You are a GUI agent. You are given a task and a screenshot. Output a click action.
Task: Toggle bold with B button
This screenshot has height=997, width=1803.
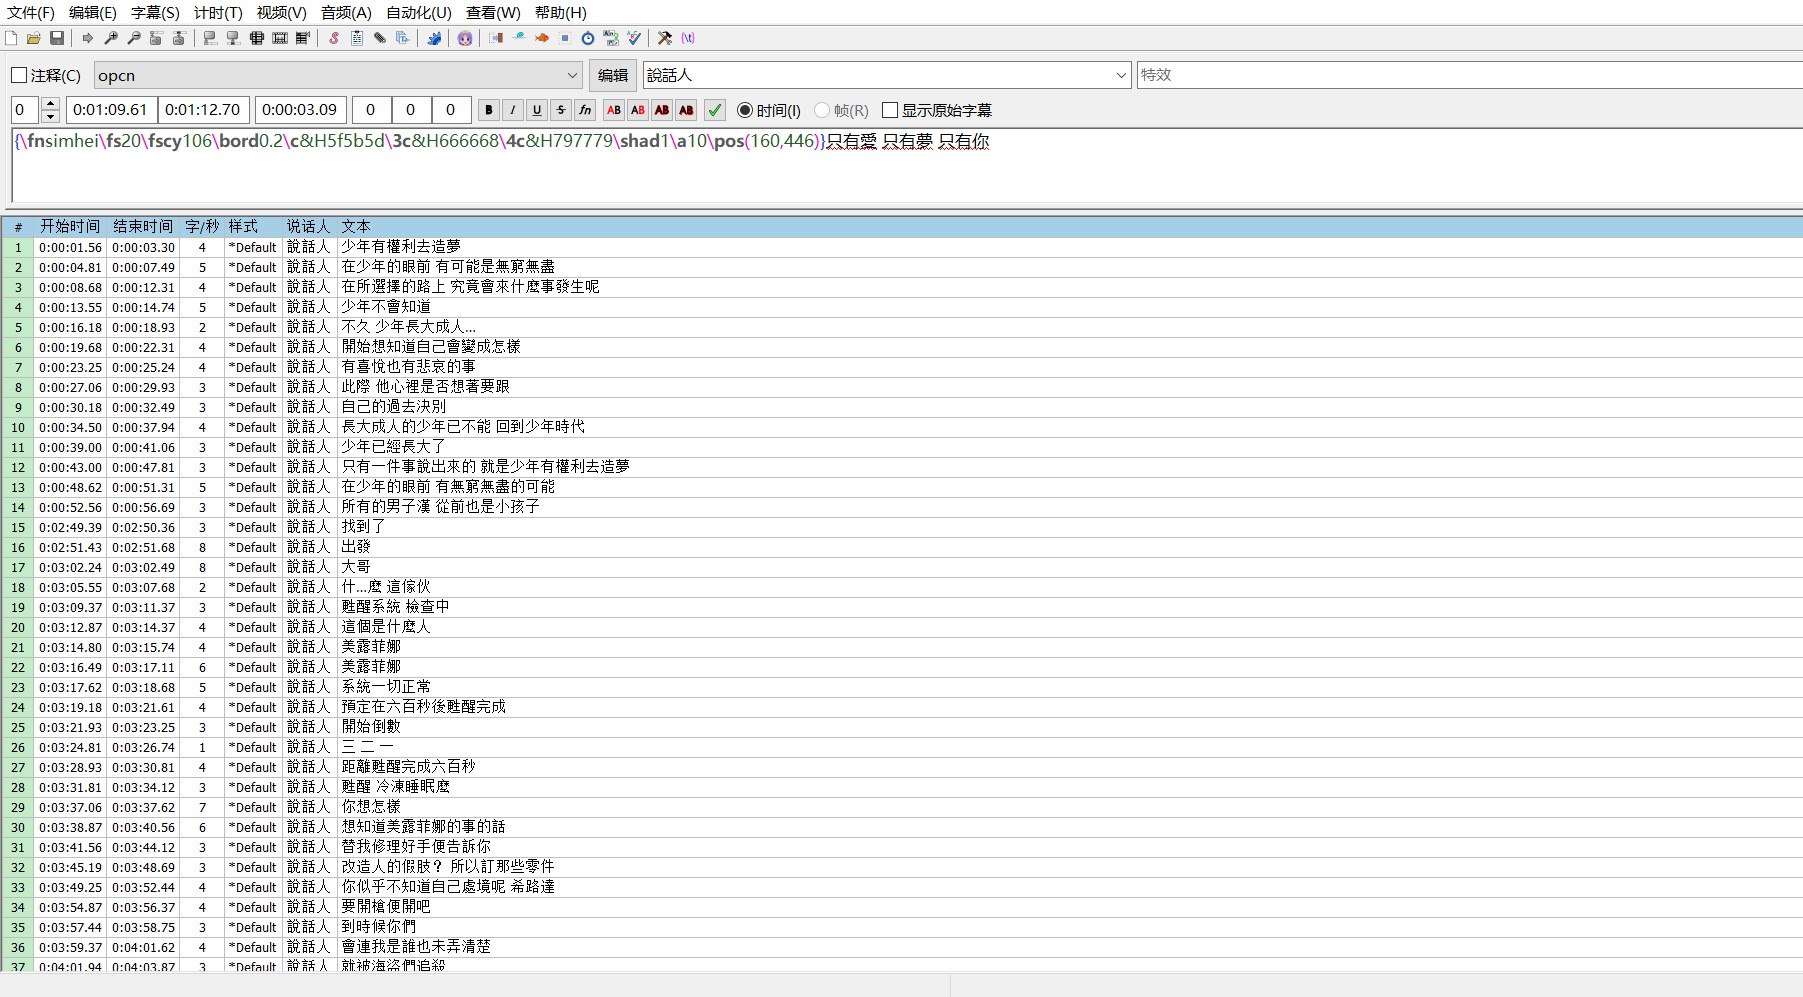point(489,110)
